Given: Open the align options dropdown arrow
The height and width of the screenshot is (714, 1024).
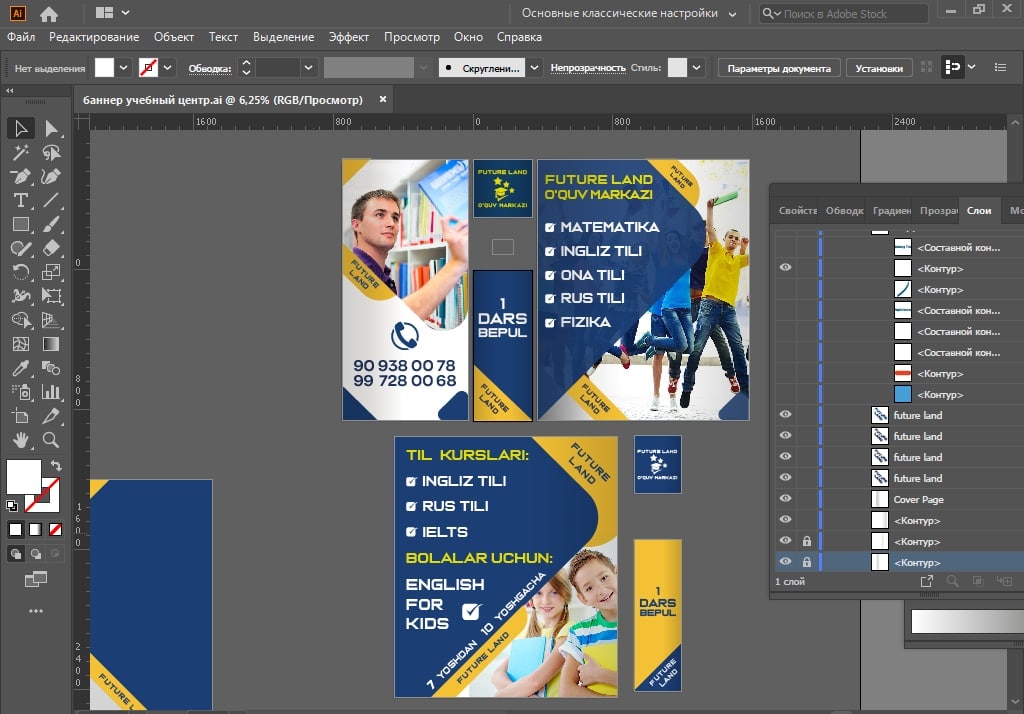Looking at the screenshot, I should click(x=972, y=67).
